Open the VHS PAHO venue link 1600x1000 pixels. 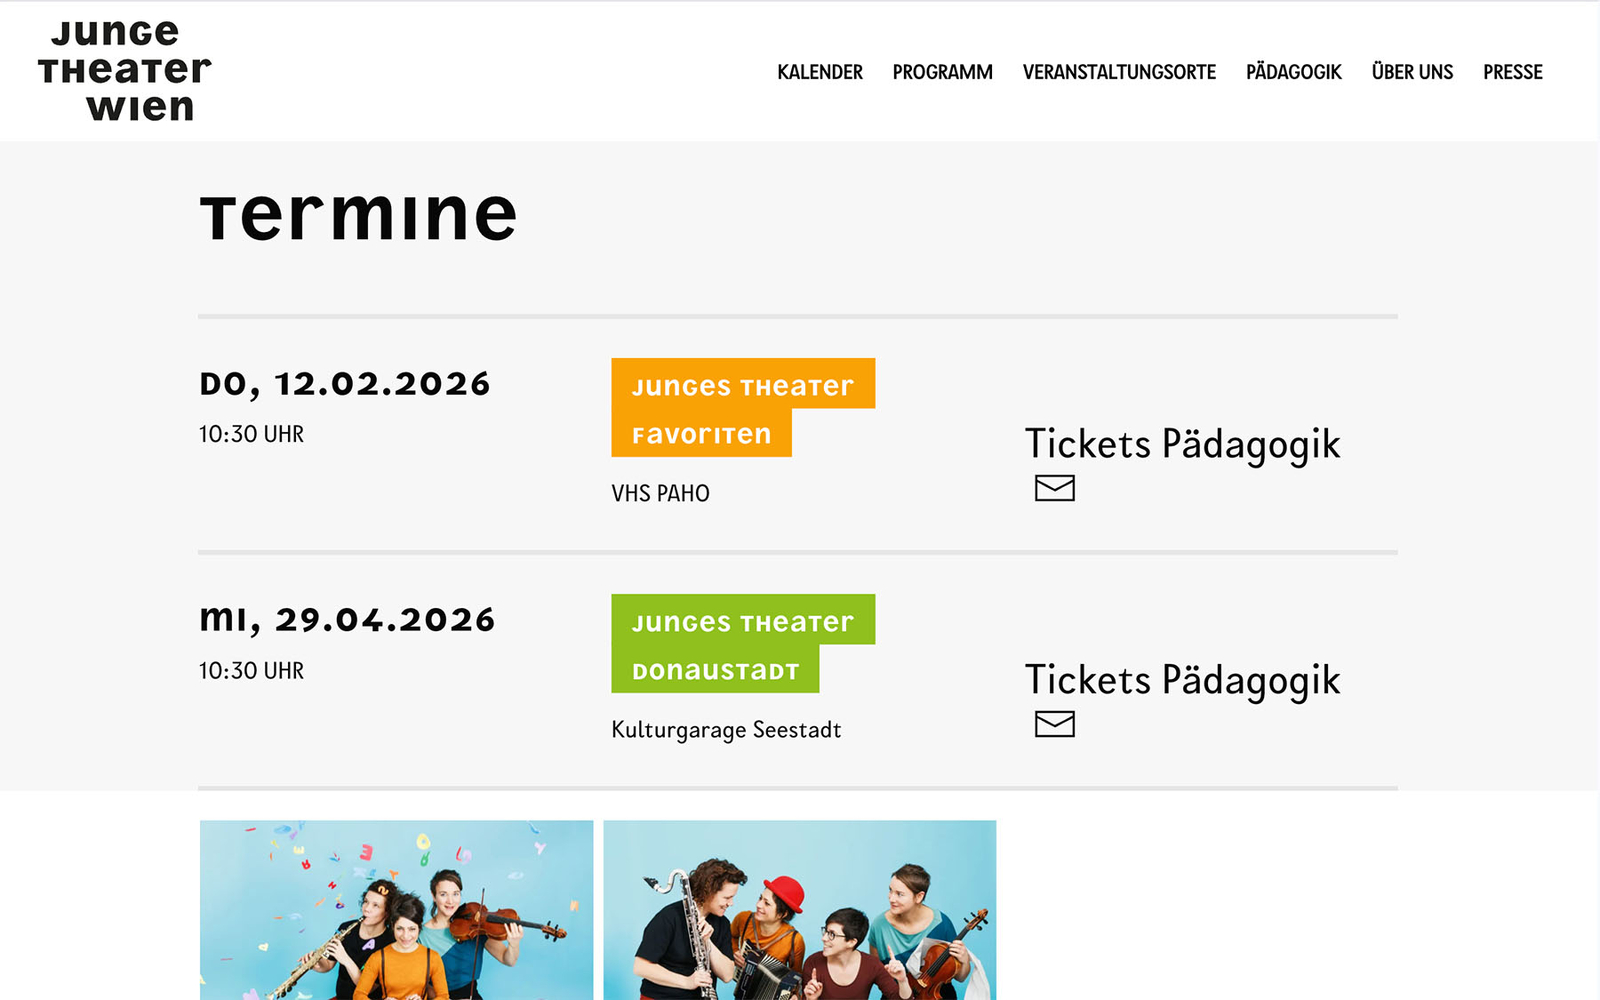tap(660, 492)
